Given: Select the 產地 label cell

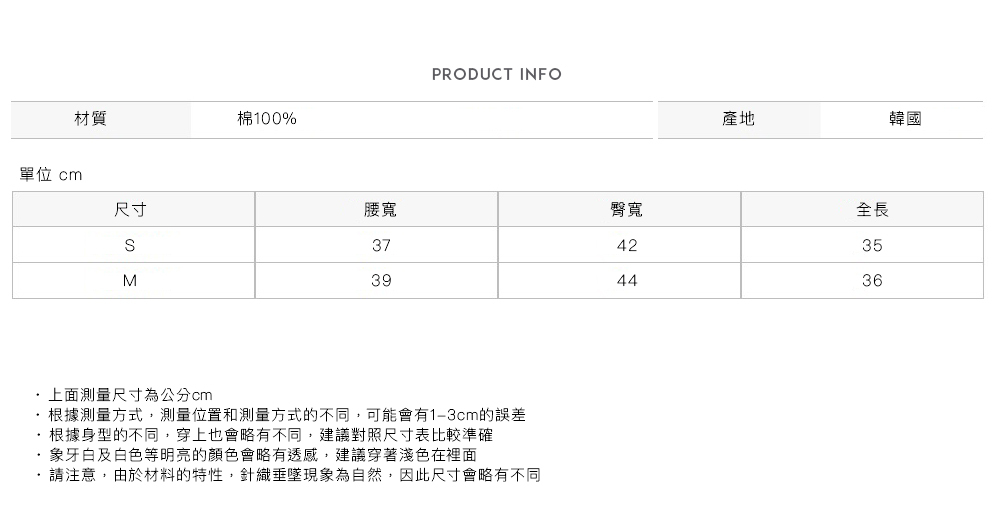Looking at the screenshot, I should [x=738, y=120].
